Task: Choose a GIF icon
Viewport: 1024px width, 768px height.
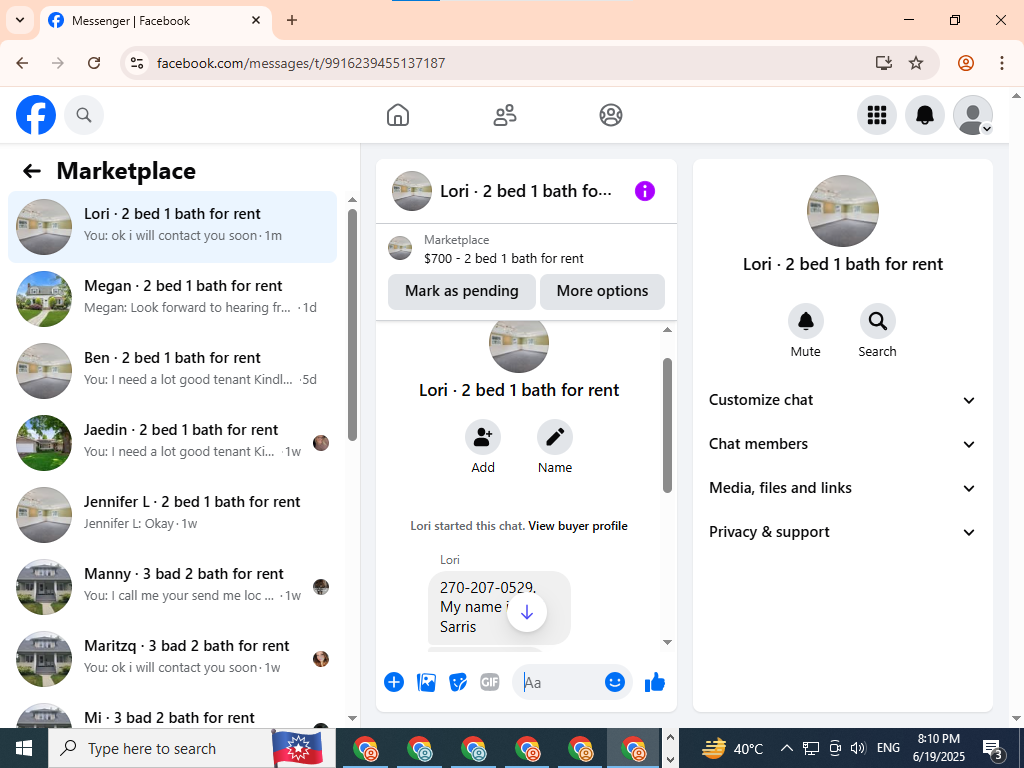Action: coord(490,682)
